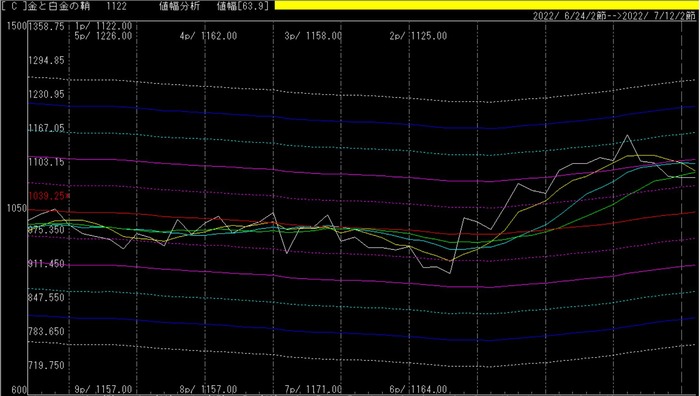Click the title text 金と白金の鞘
This screenshot has height=396, width=700.
[x=58, y=6]
